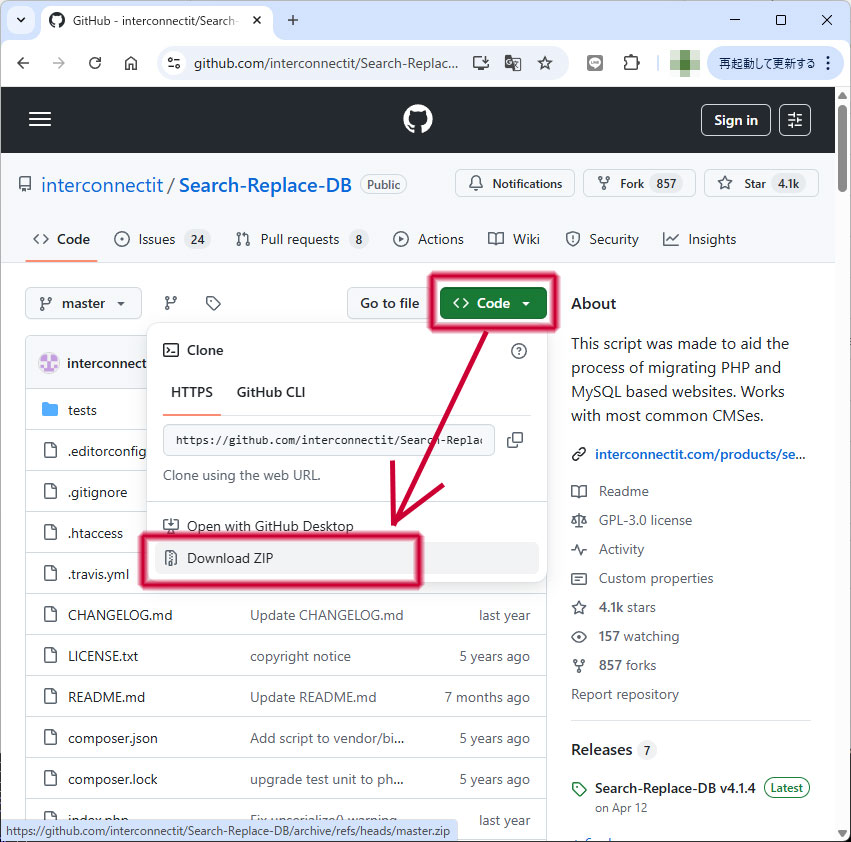The width and height of the screenshot is (851, 842).
Task: Open the Actions tab
Action: click(x=428, y=239)
